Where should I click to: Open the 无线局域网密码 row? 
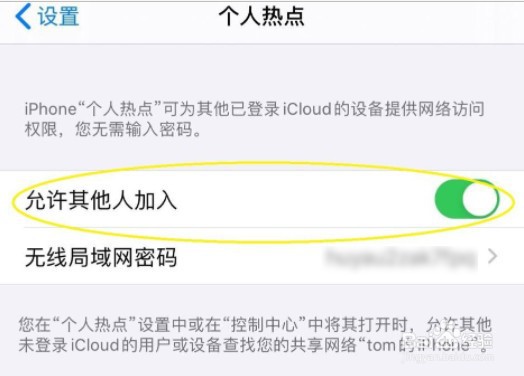[262, 257]
